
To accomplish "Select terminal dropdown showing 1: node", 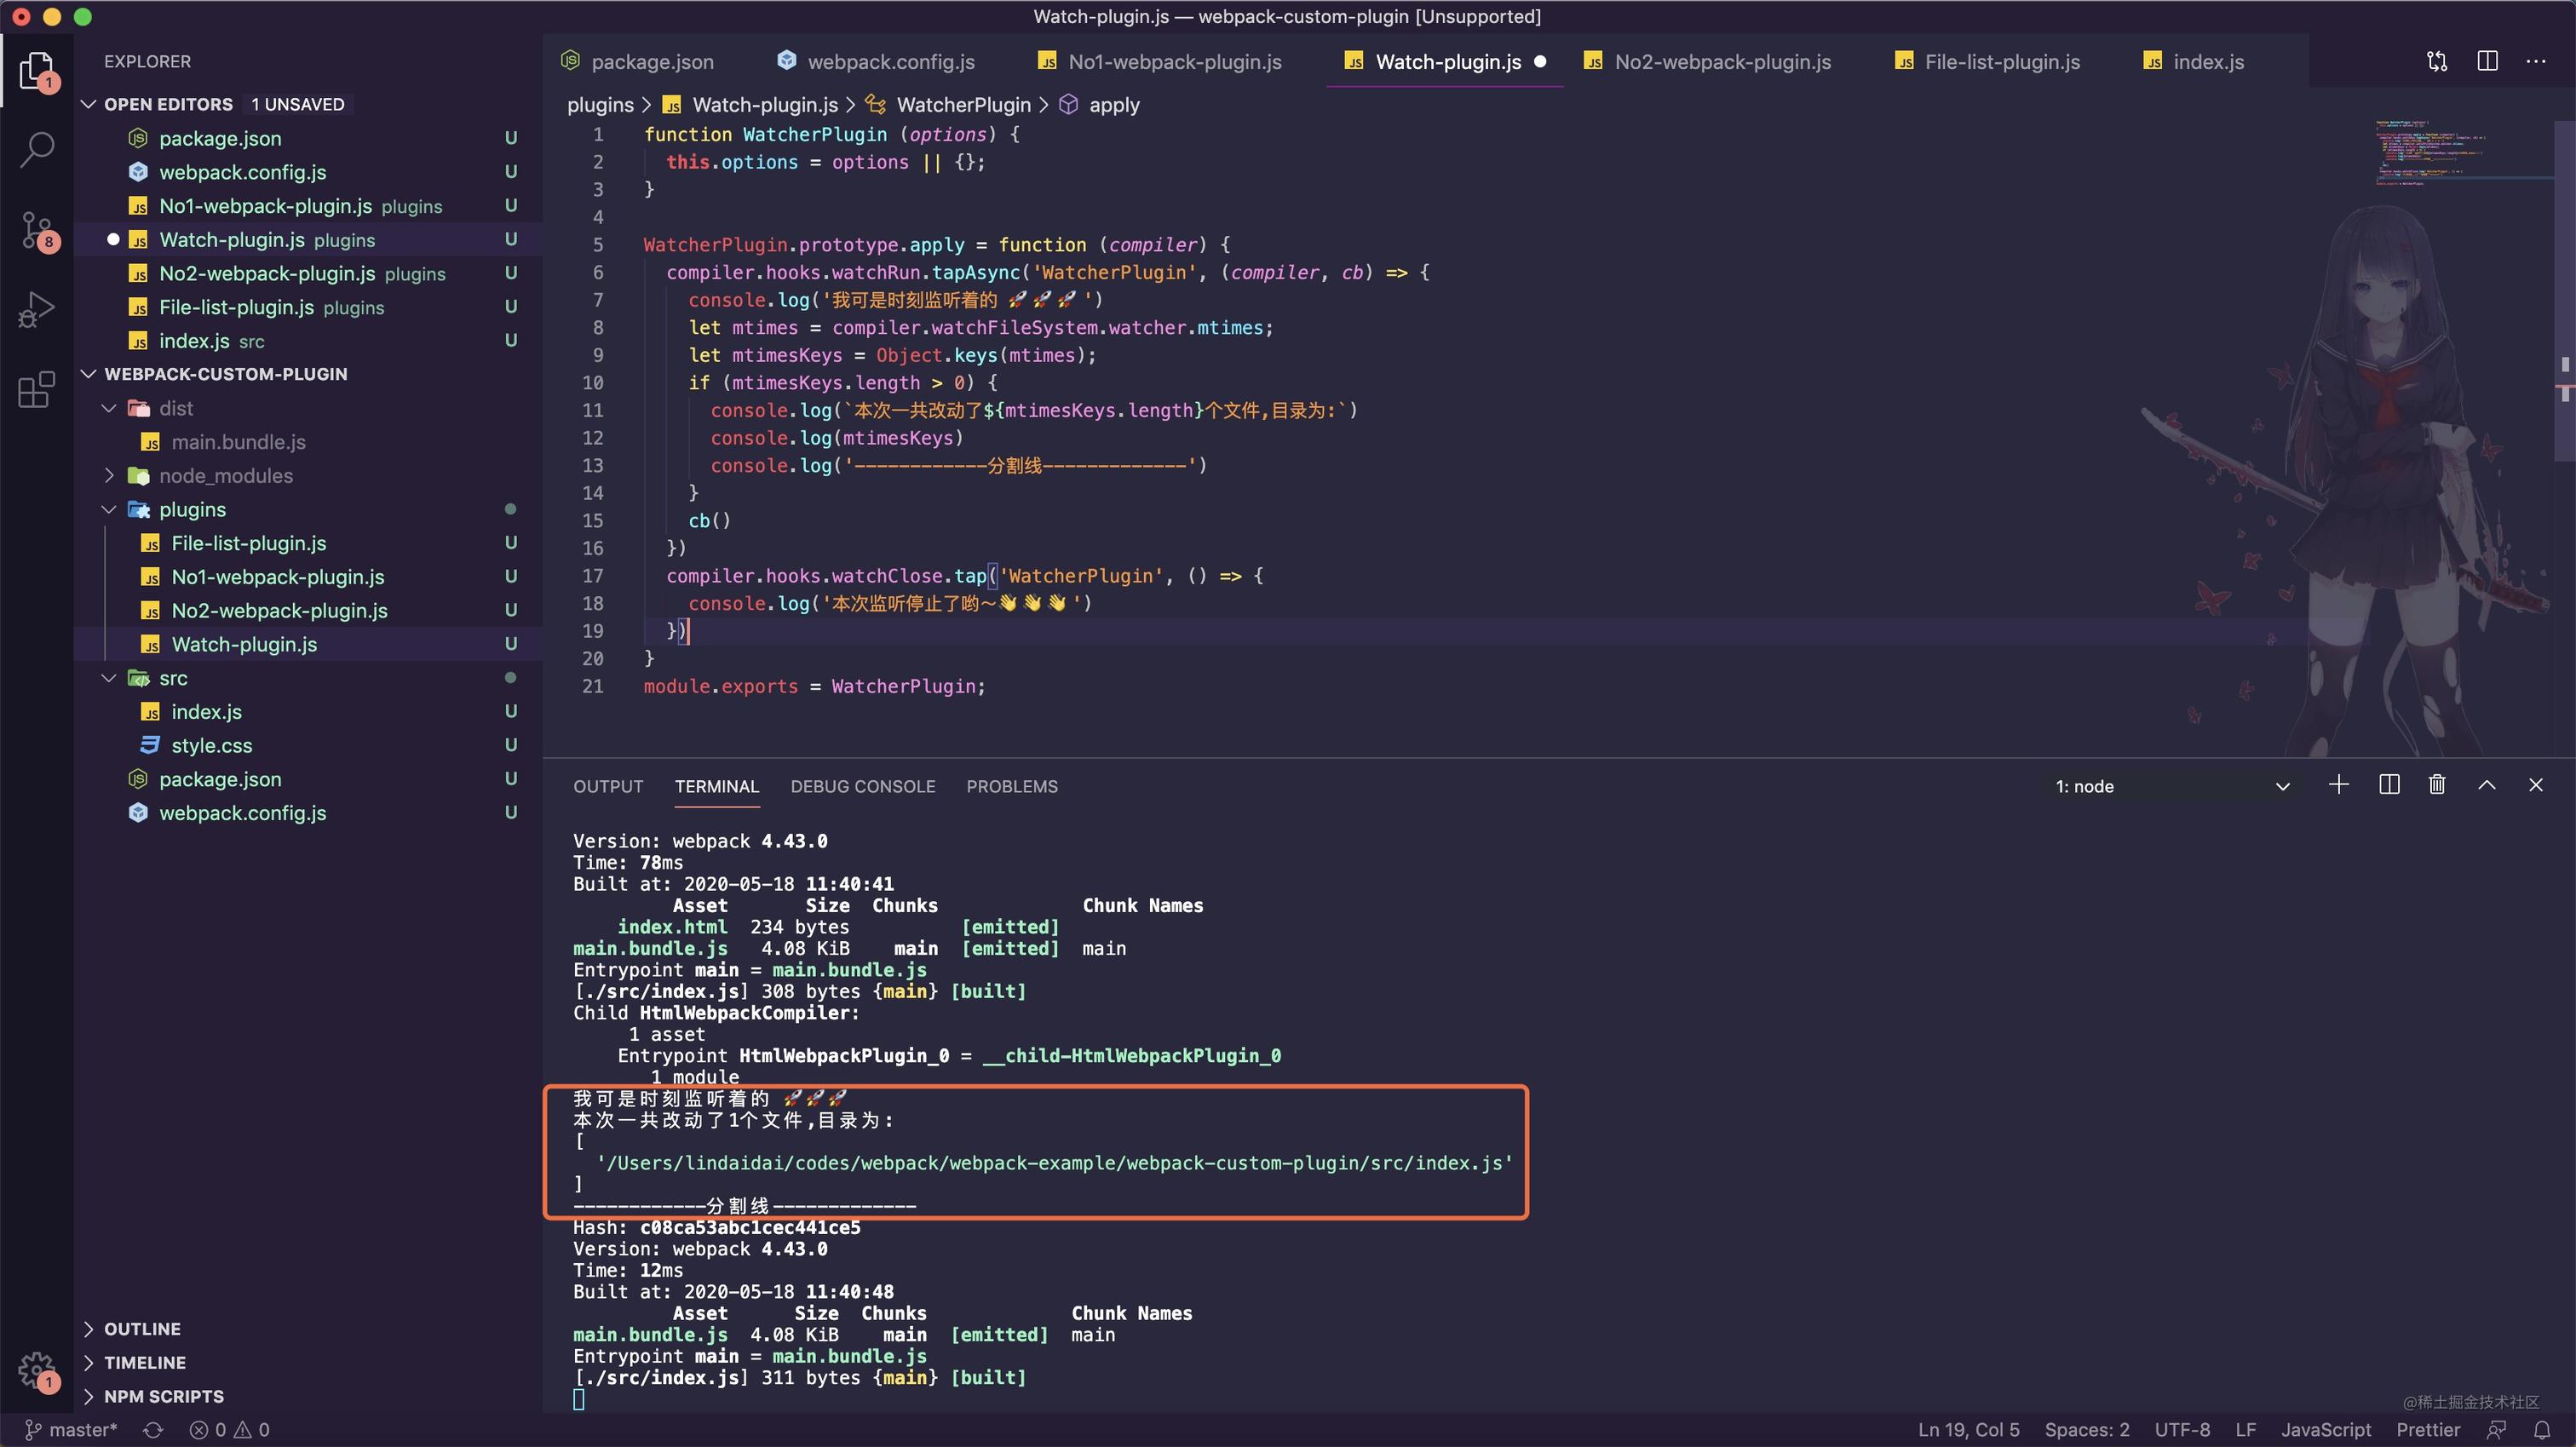I will [2172, 786].
